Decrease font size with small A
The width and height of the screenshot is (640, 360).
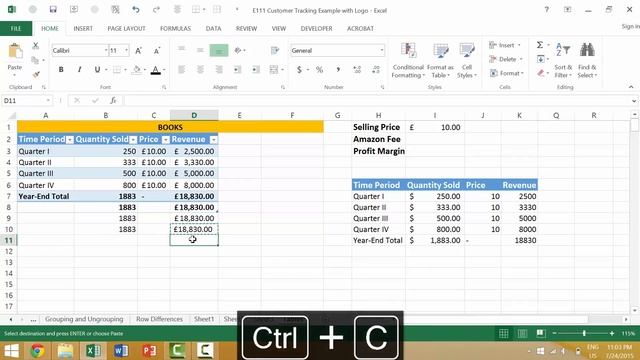[157, 51]
